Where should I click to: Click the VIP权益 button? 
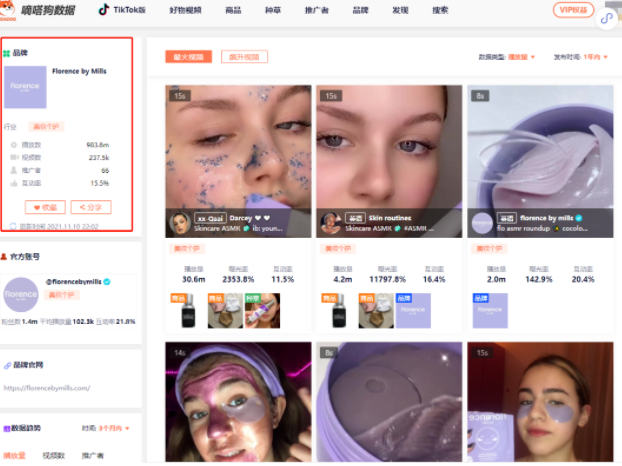pyautogui.click(x=573, y=10)
